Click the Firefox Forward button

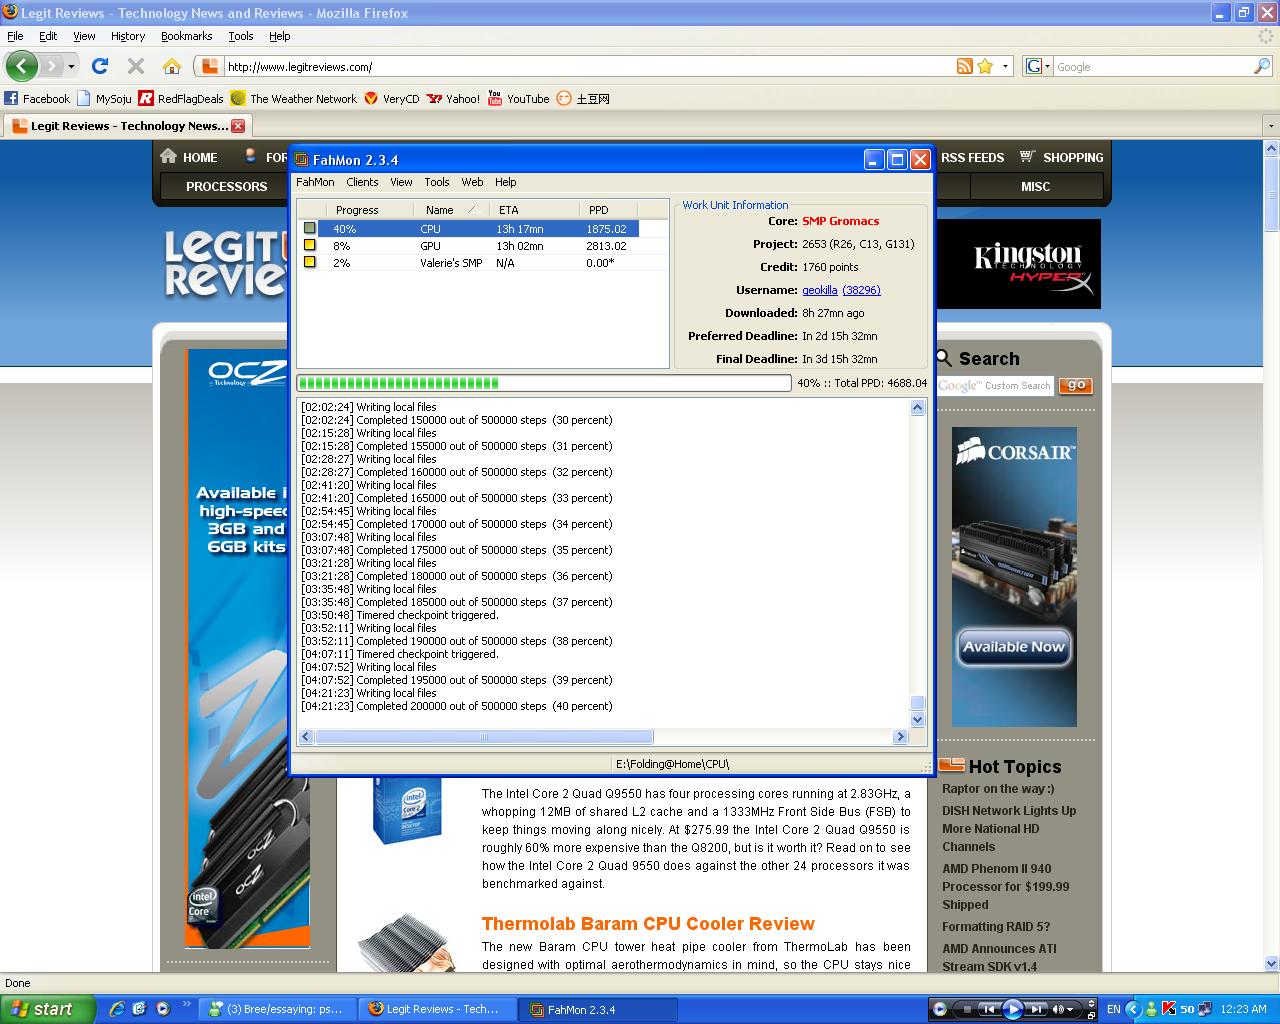(x=52, y=66)
